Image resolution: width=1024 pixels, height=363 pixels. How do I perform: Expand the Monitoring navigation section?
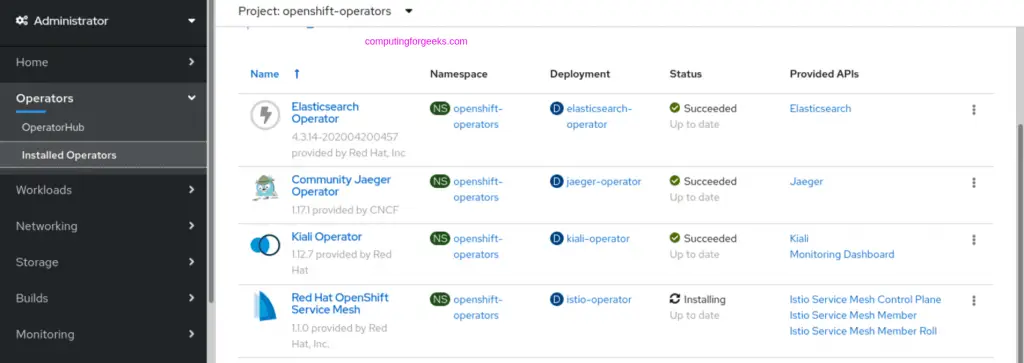click(x=103, y=334)
